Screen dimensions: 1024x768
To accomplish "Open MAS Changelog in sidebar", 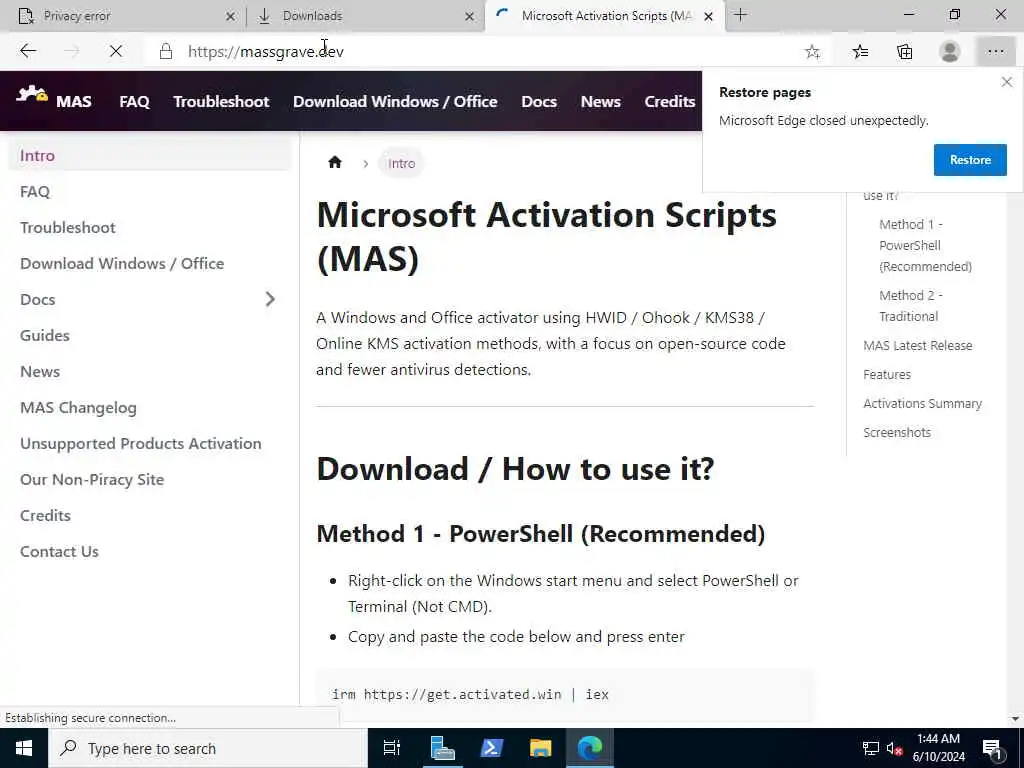I will [78, 408].
